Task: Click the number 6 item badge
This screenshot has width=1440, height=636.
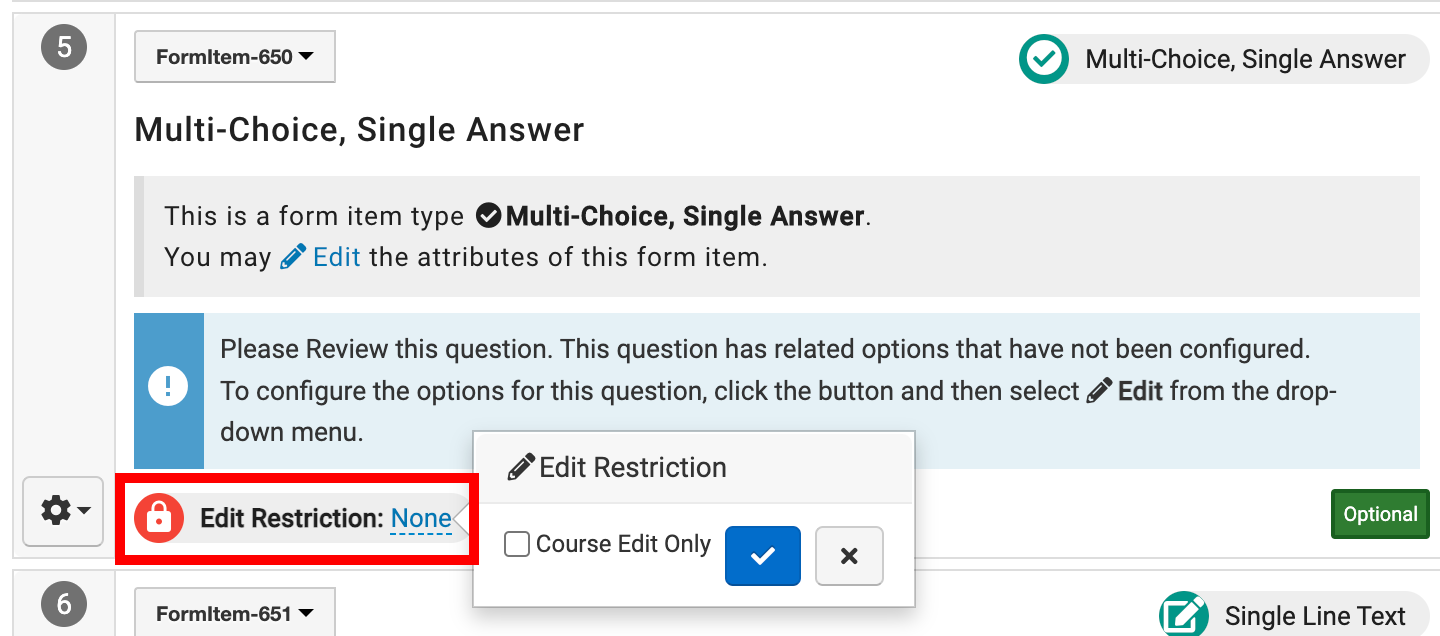Action: point(64,604)
